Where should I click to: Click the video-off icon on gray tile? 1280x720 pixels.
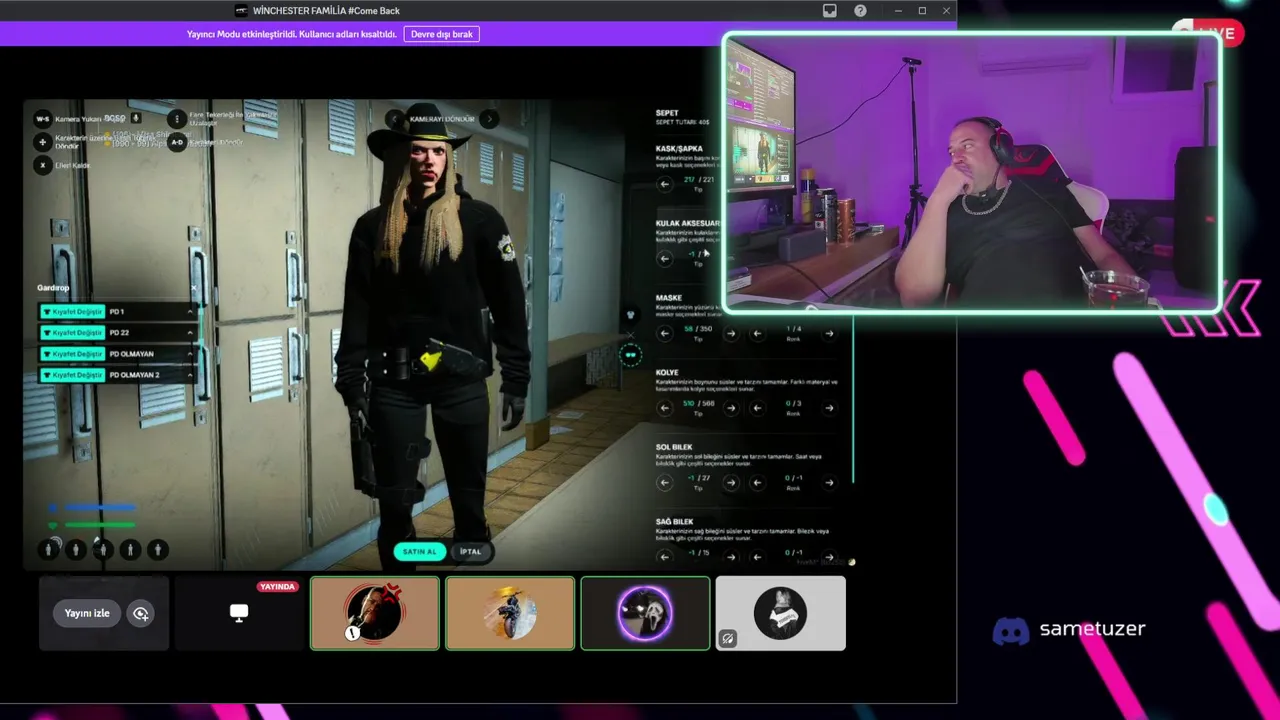[x=727, y=639]
